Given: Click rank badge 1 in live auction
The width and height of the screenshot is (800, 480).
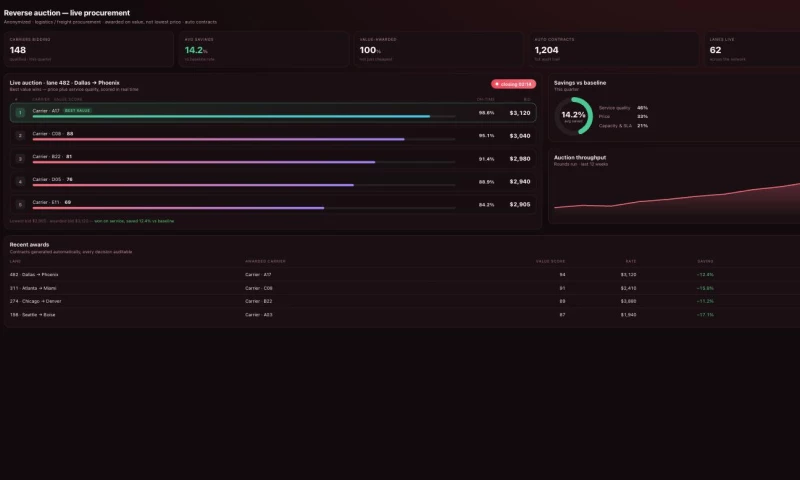Looking at the screenshot, I should tap(20, 113).
